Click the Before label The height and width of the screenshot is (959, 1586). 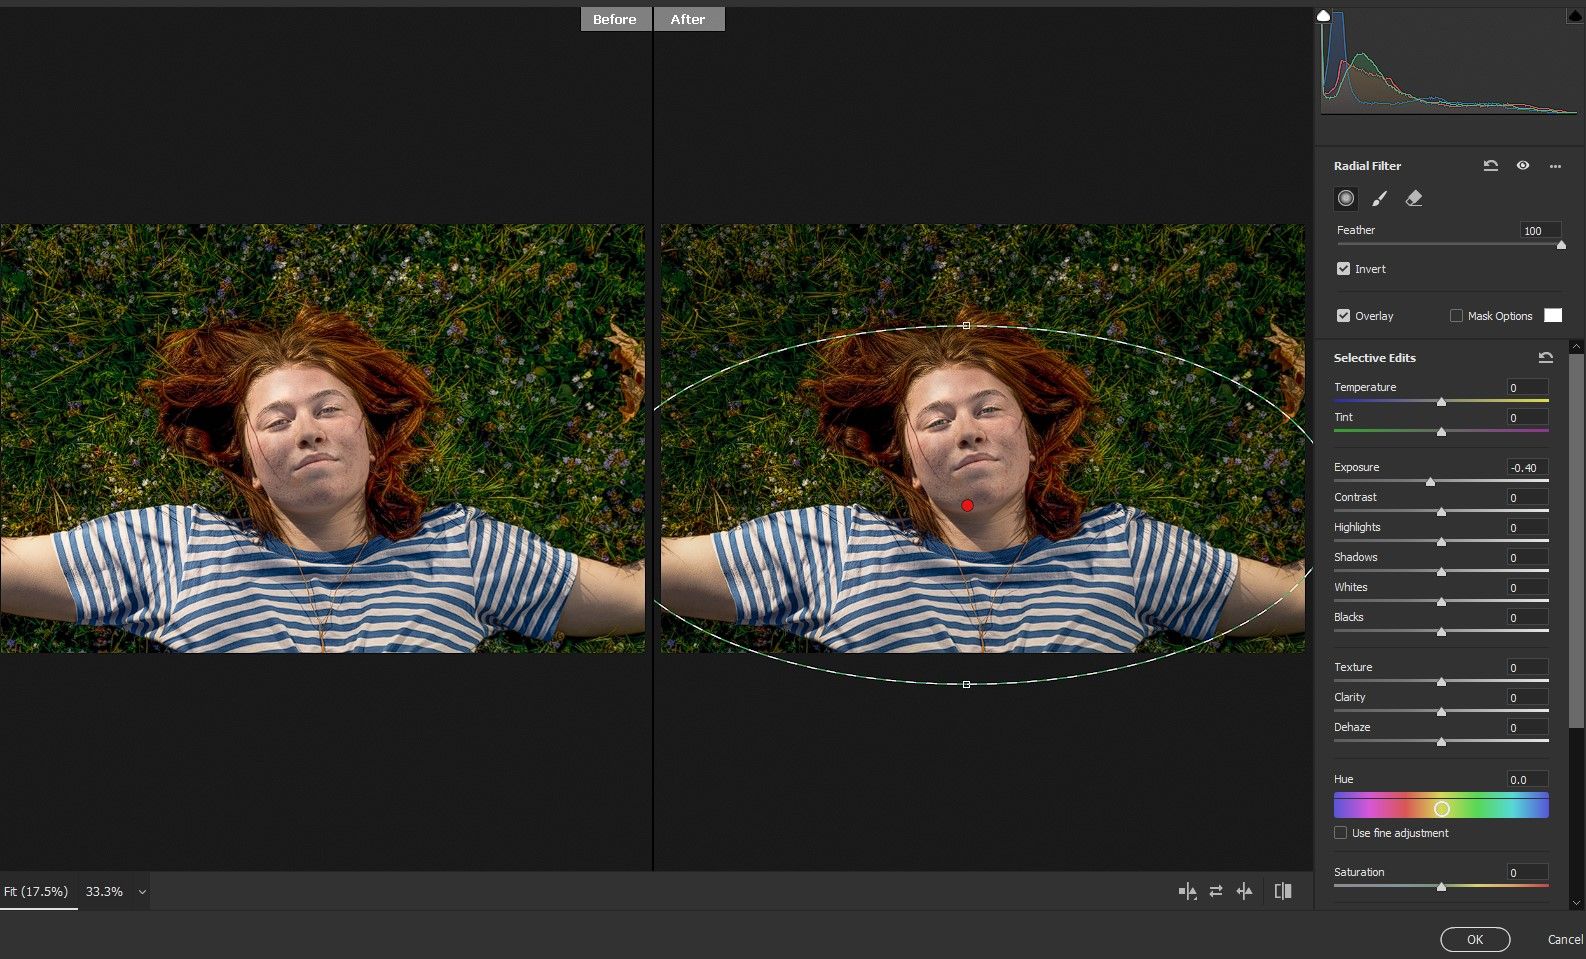(x=614, y=19)
